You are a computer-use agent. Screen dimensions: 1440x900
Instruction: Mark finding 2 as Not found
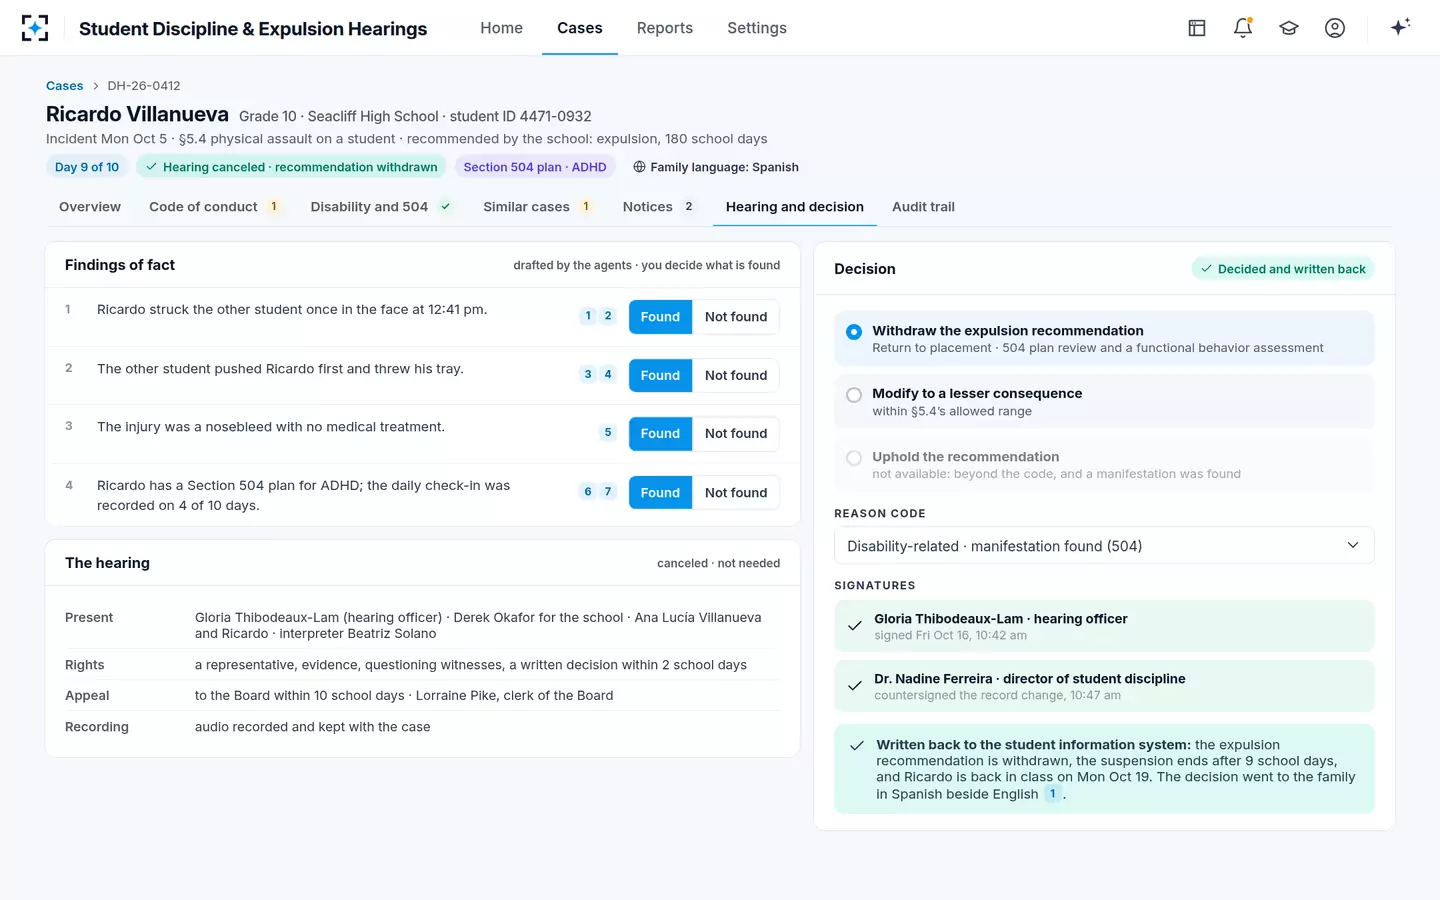736,375
